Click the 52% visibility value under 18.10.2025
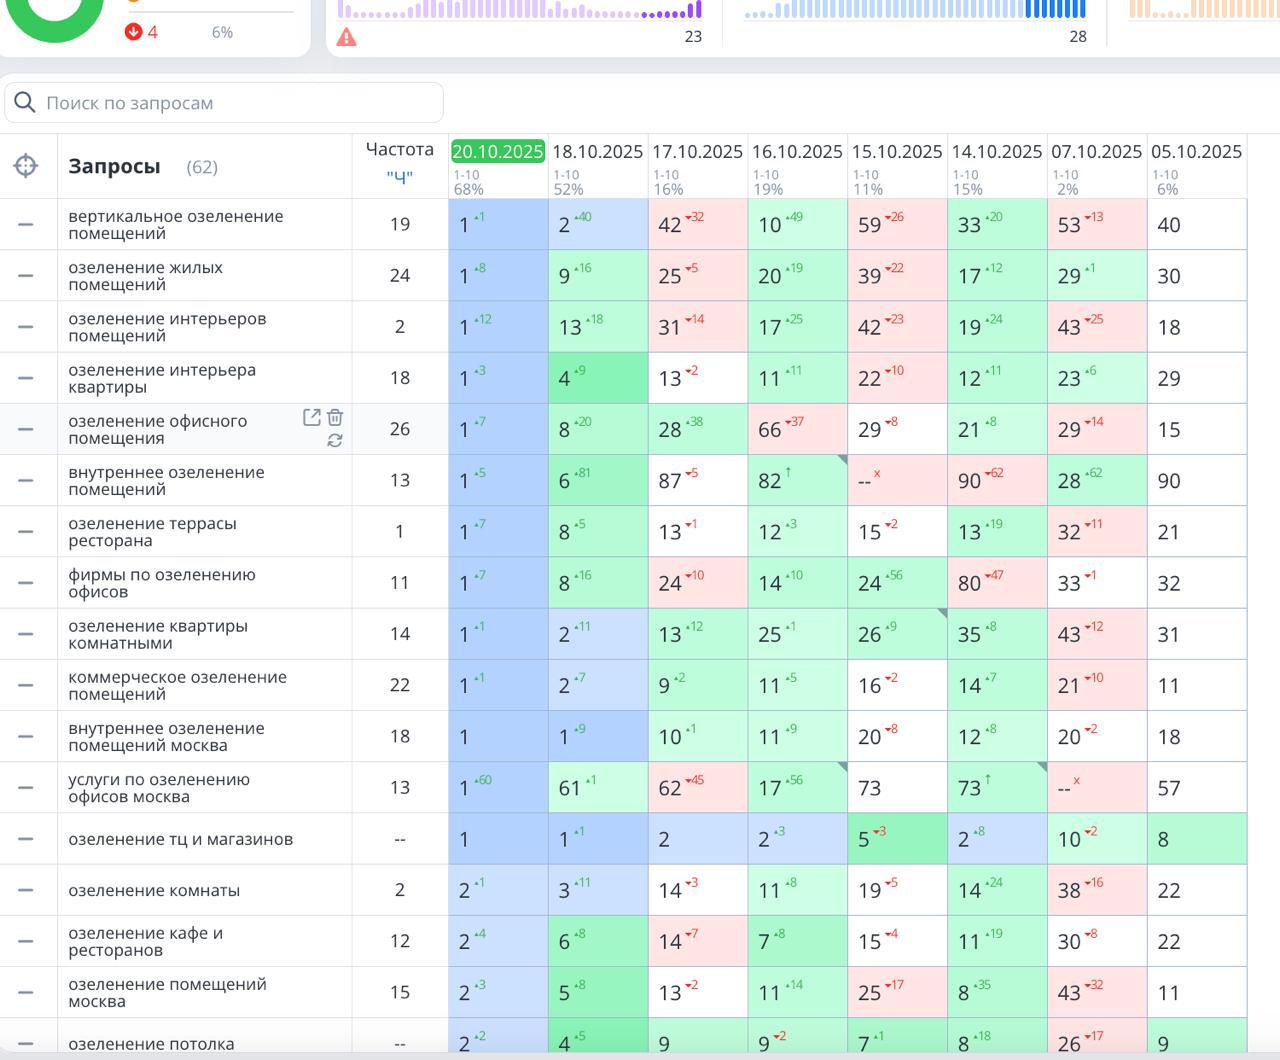The width and height of the screenshot is (1280, 1060). tap(568, 189)
